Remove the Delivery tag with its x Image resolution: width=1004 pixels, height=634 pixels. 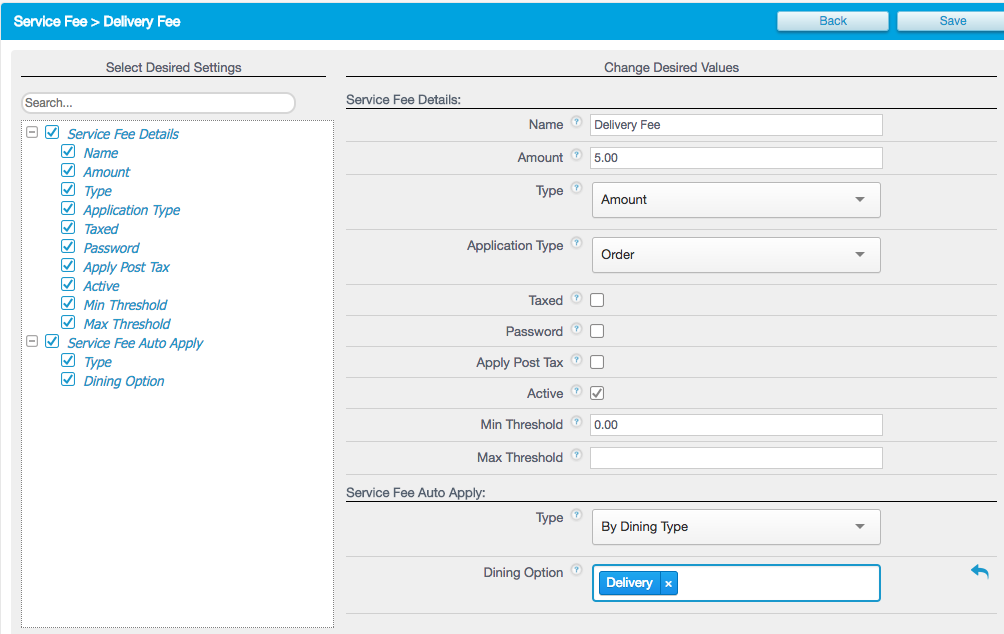(x=668, y=583)
